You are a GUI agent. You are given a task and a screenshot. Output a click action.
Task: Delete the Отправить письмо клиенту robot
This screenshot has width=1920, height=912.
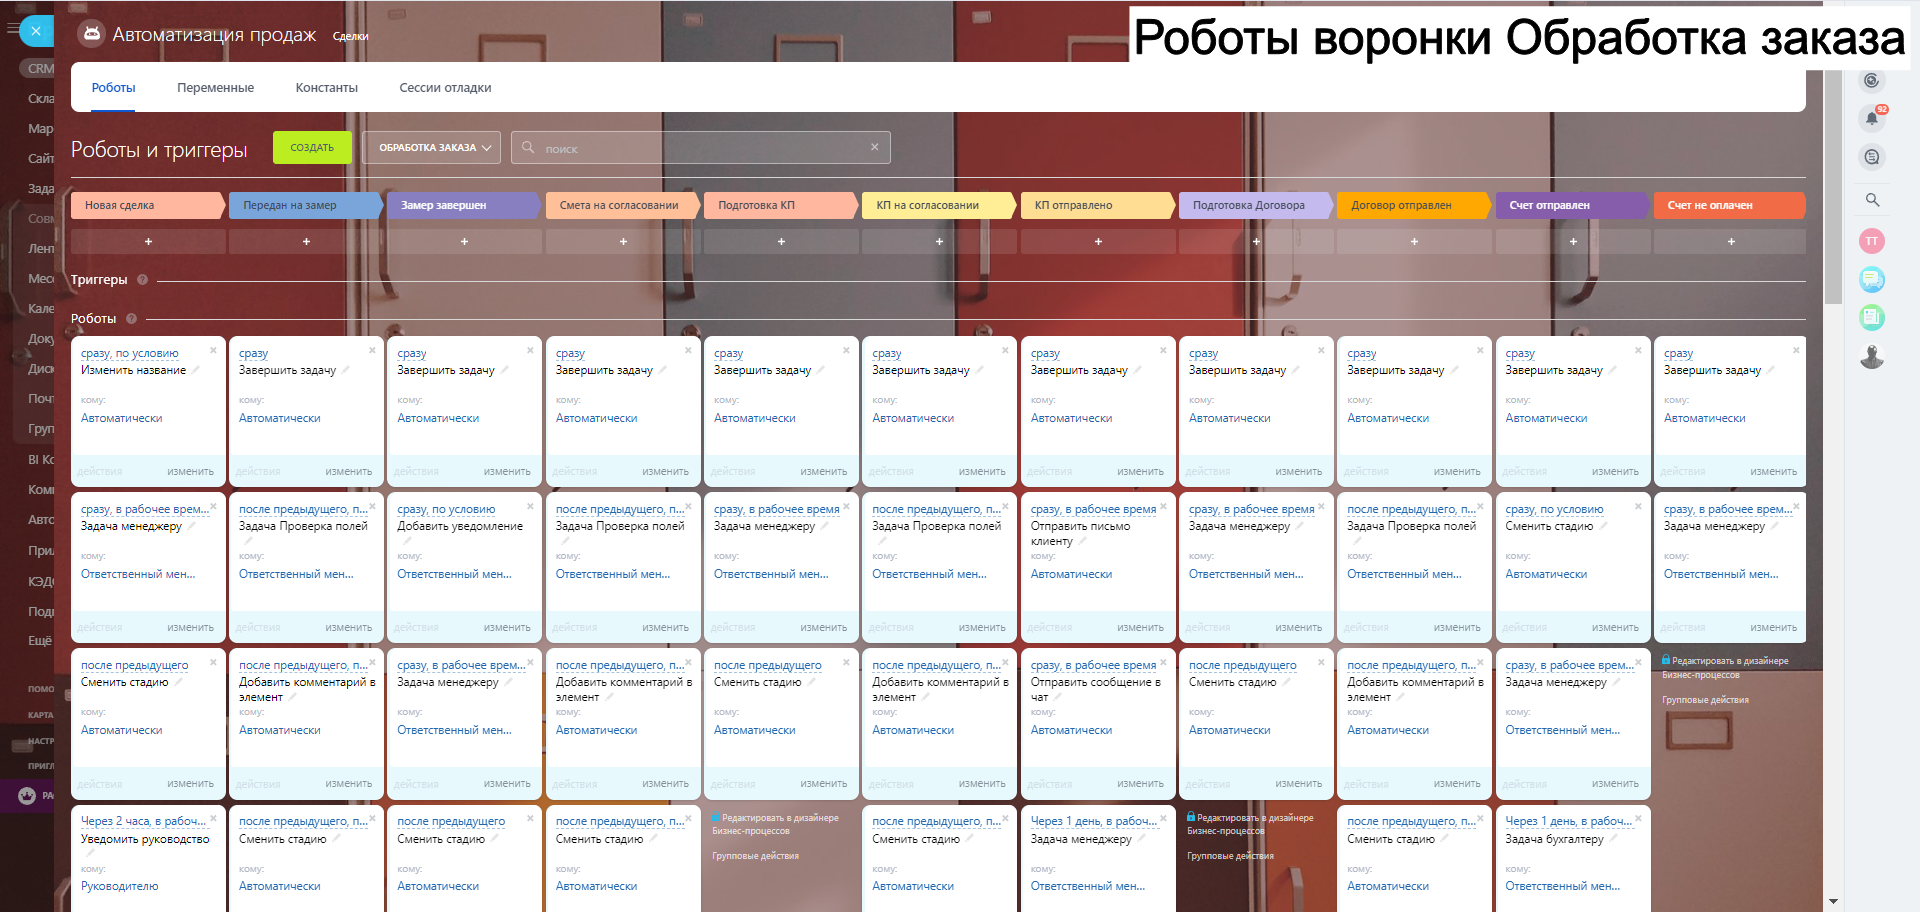1163,506
